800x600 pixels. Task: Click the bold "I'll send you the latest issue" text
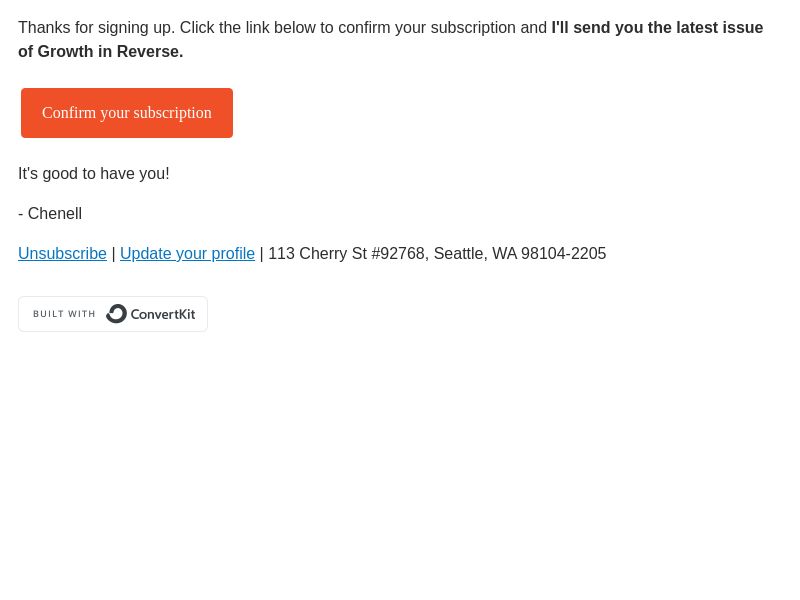[657, 28]
